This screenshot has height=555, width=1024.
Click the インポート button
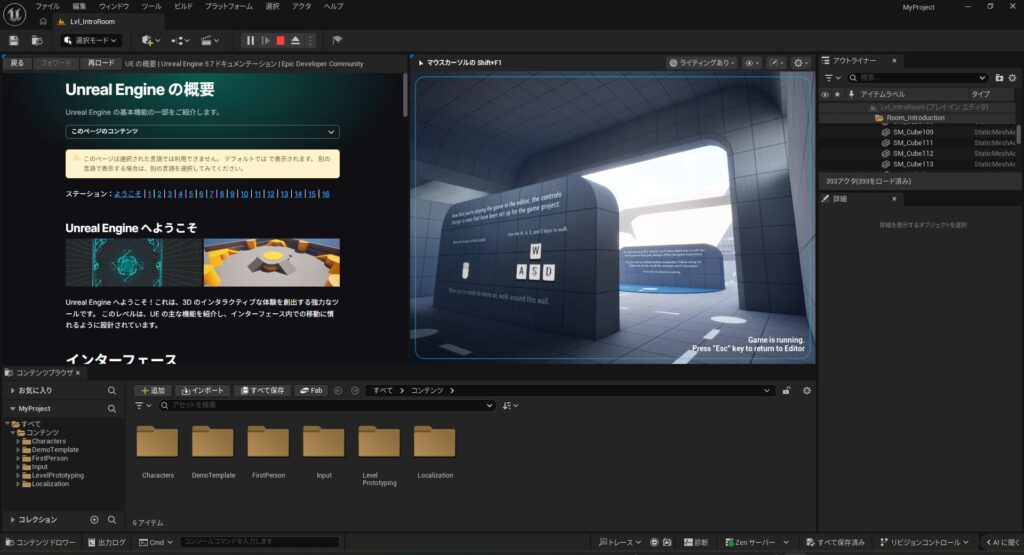203,390
